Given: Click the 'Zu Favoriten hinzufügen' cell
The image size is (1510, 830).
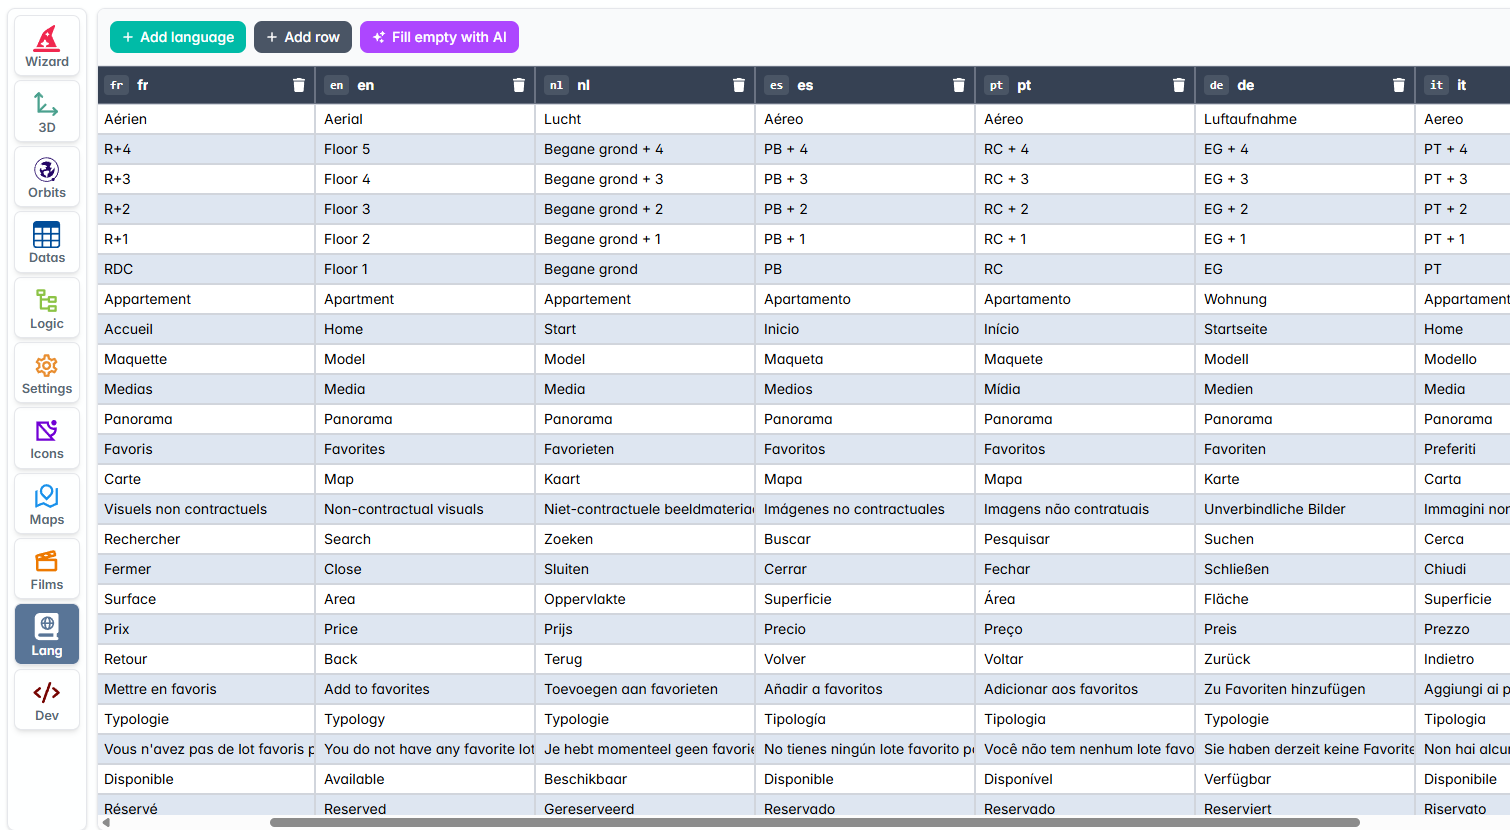Looking at the screenshot, I should [x=1306, y=689].
